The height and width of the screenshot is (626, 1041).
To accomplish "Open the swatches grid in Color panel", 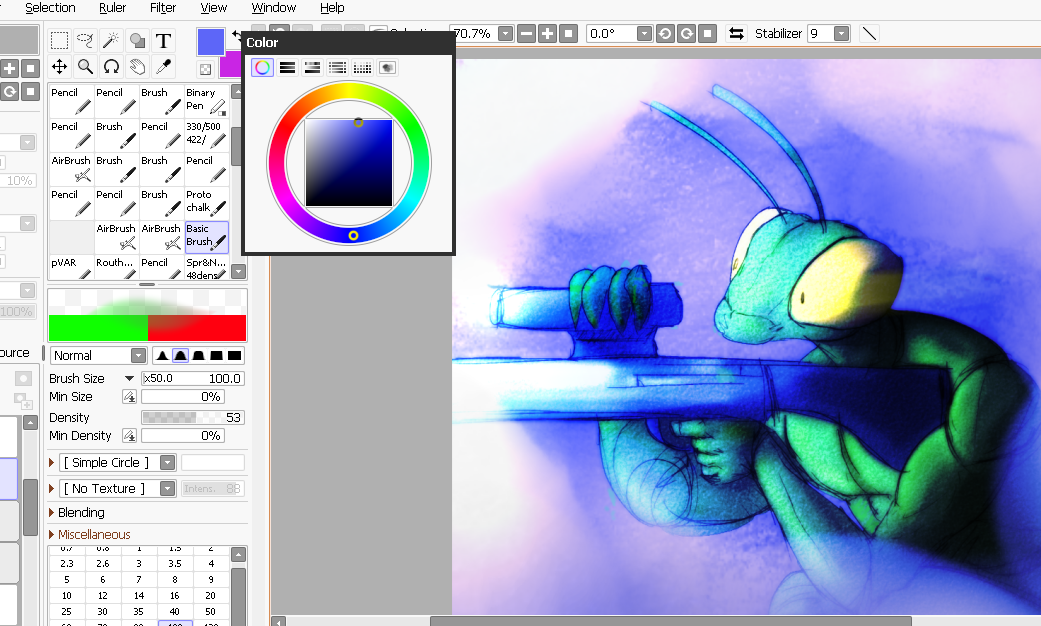I will 362,67.
